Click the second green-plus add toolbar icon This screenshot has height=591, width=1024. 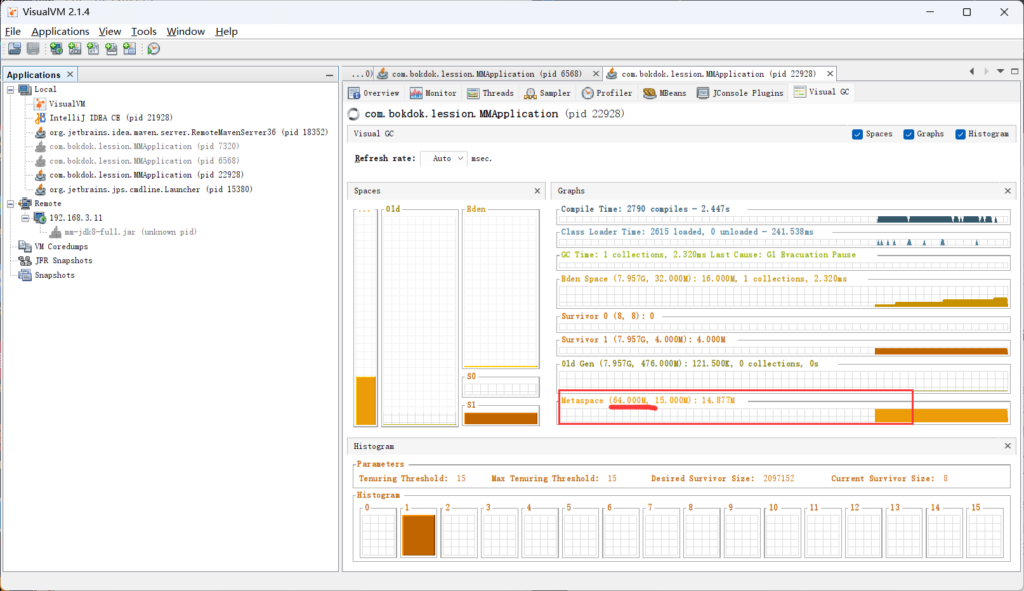tap(74, 49)
